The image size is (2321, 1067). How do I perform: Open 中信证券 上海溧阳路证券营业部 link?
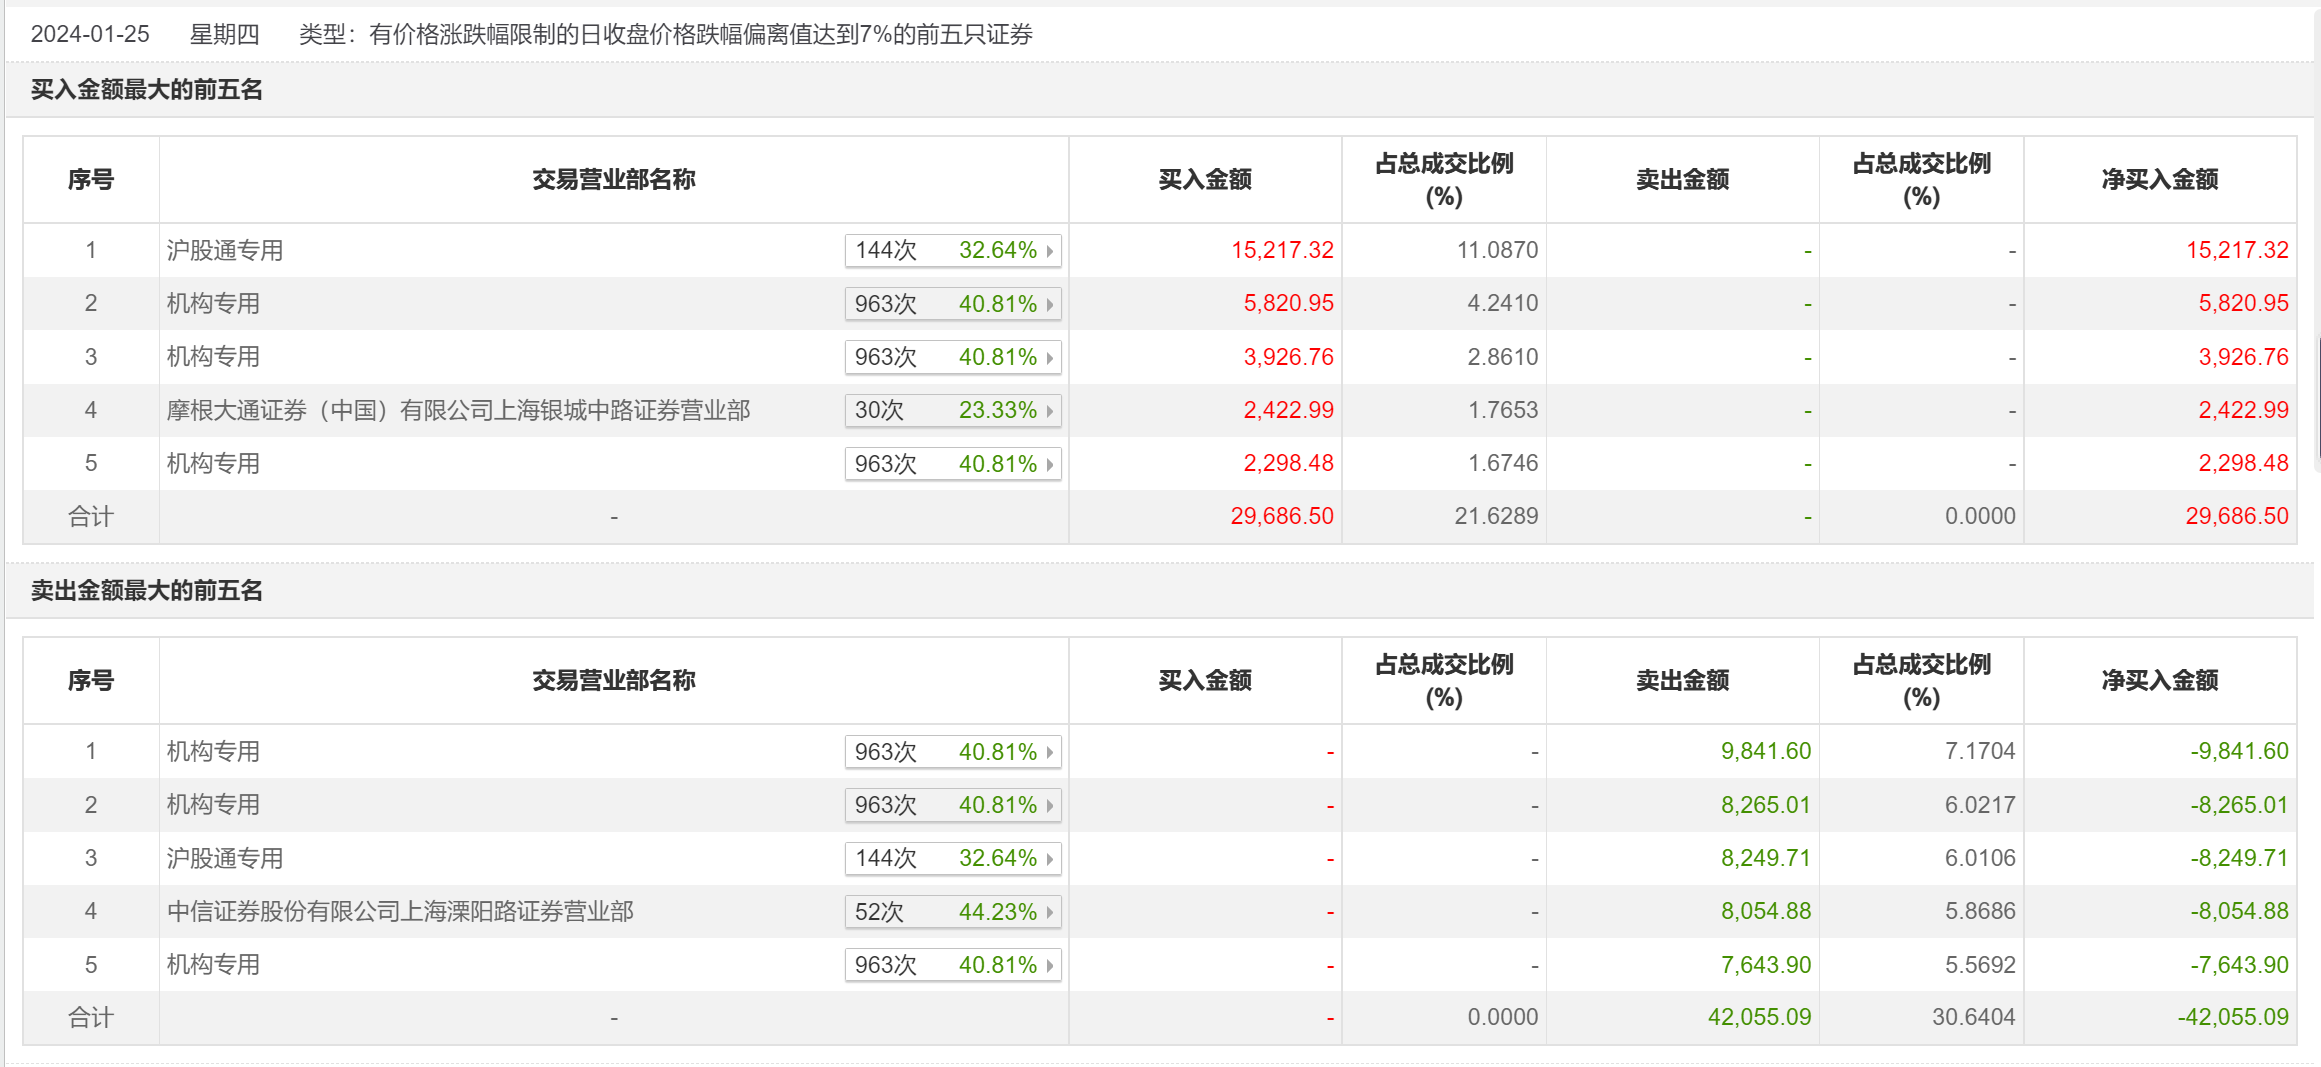400,911
